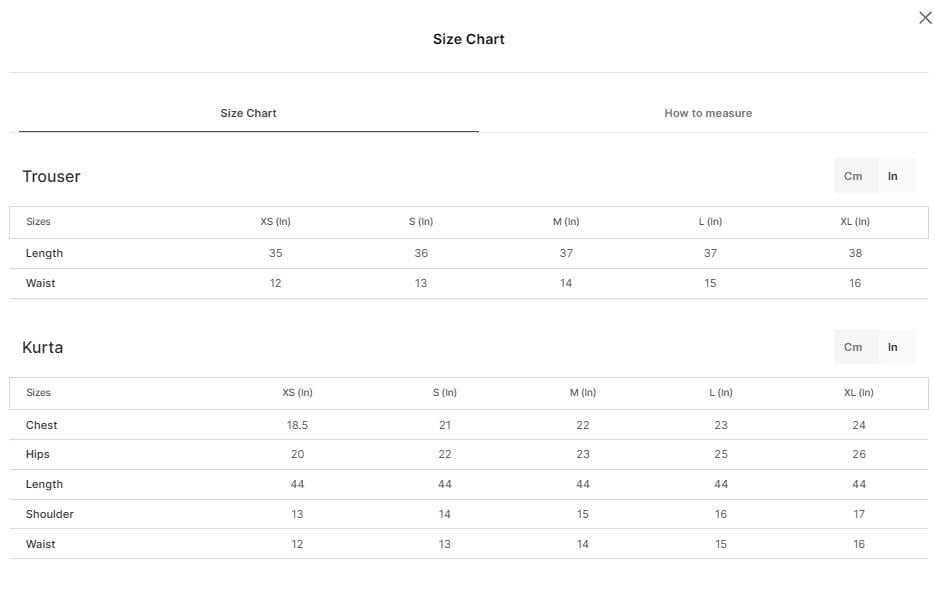Click the Kurta section heading
Viewport: 934px width, 594px height.
click(42, 347)
